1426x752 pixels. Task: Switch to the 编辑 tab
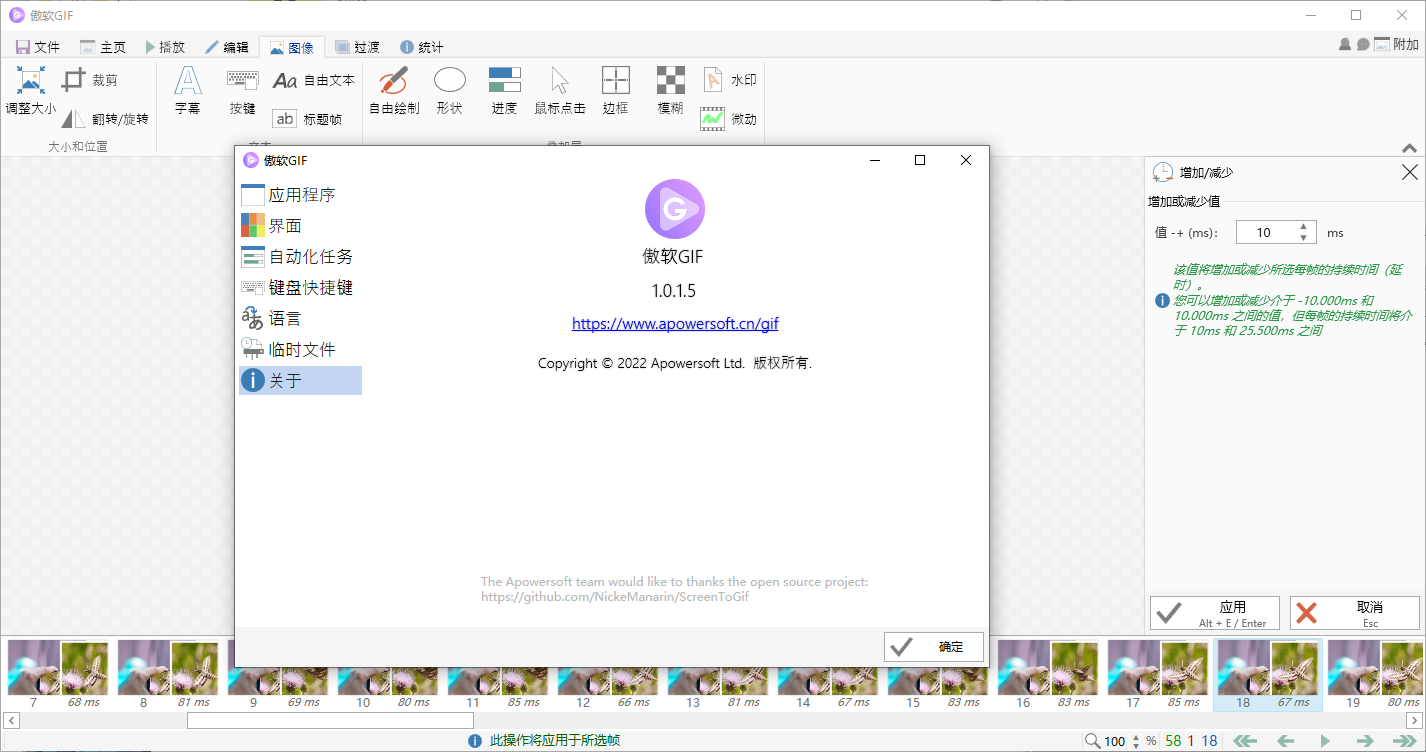tap(228, 47)
